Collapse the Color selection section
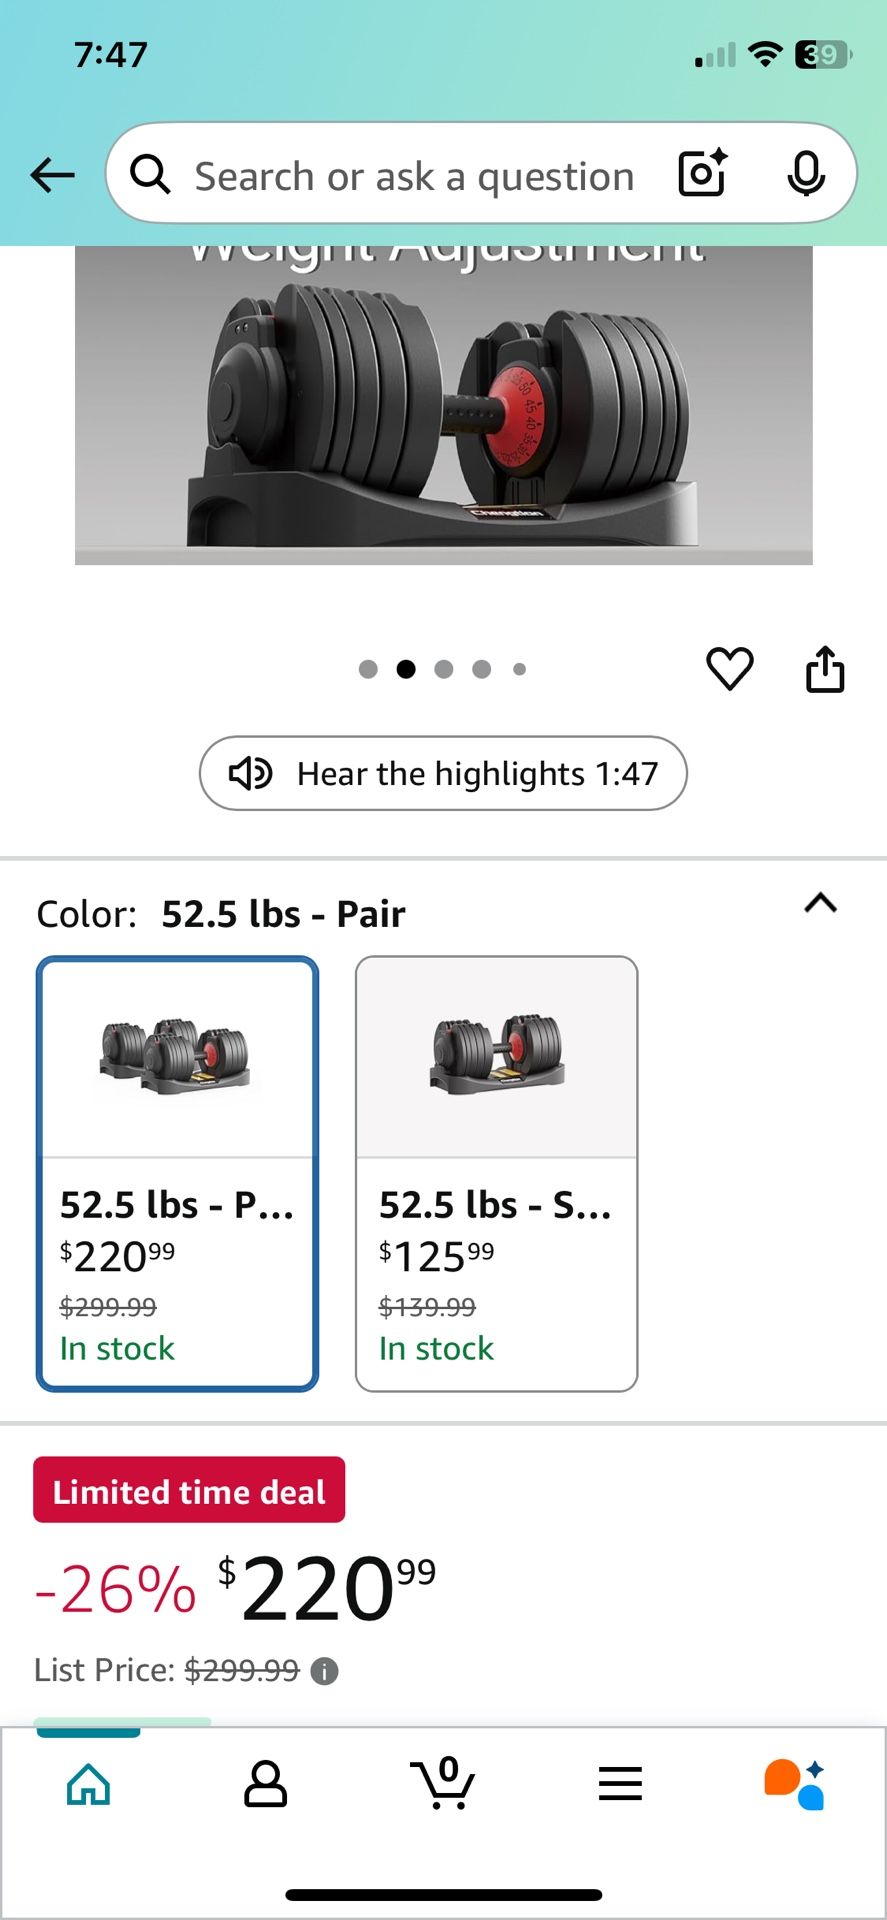 coord(820,905)
